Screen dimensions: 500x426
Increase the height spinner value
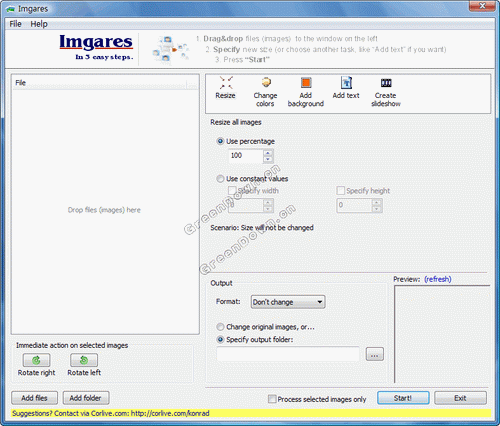click(x=377, y=202)
